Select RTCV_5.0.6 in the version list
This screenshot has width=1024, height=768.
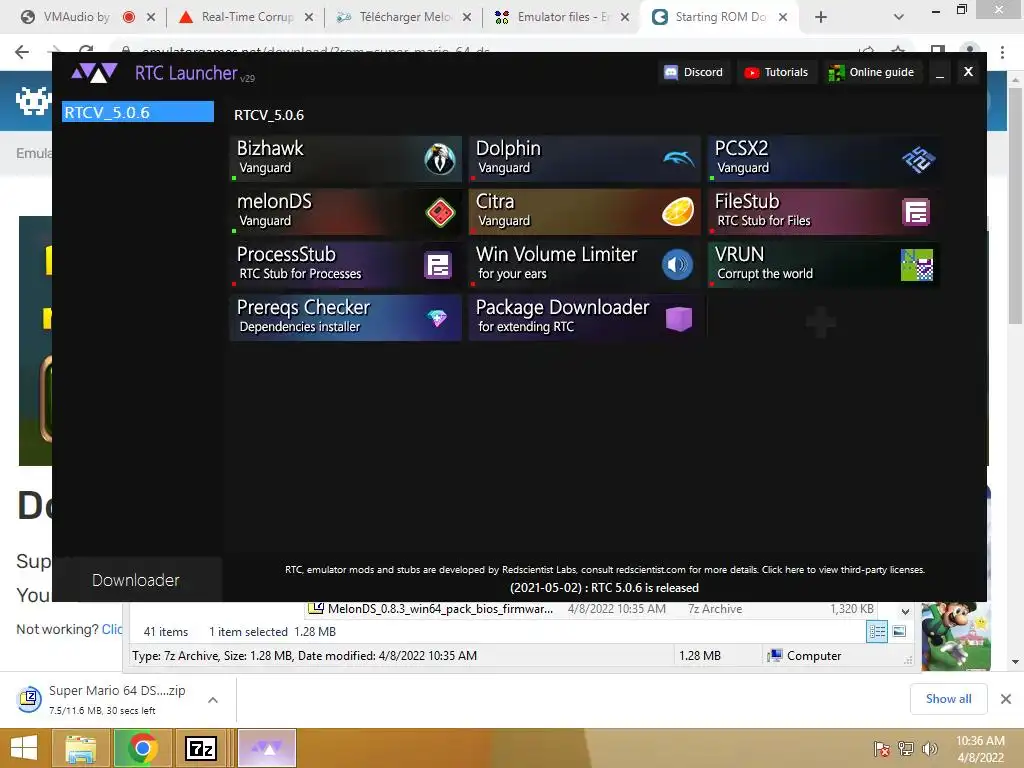[138, 112]
